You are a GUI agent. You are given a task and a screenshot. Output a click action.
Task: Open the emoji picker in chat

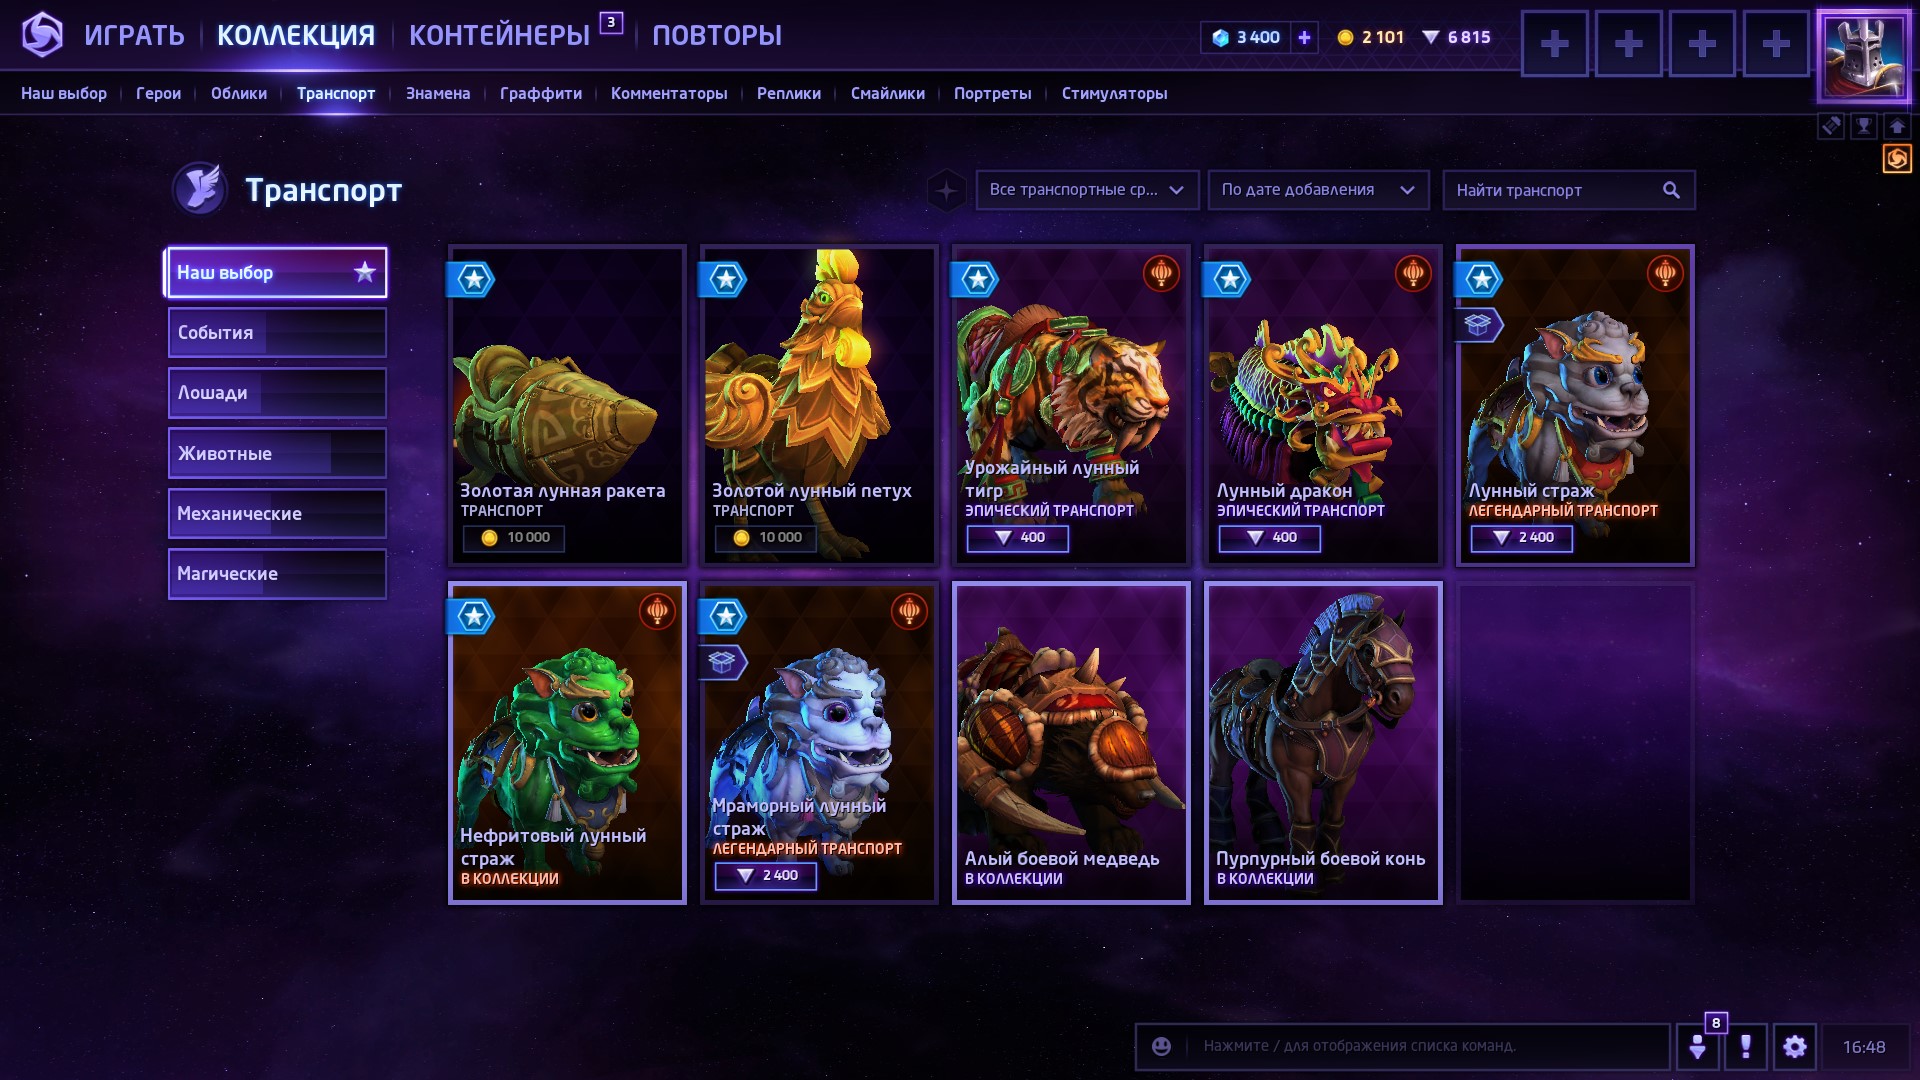pos(1161,1046)
